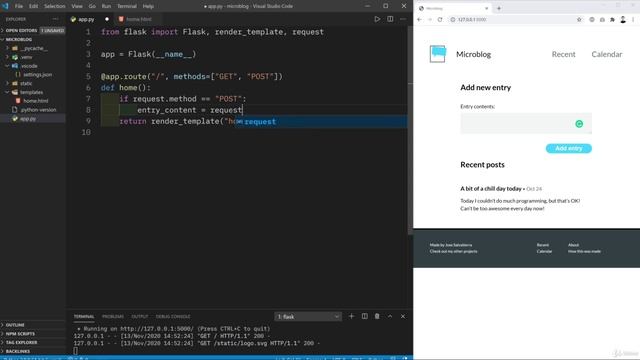Expand the NPM Scripts section

[20, 334]
